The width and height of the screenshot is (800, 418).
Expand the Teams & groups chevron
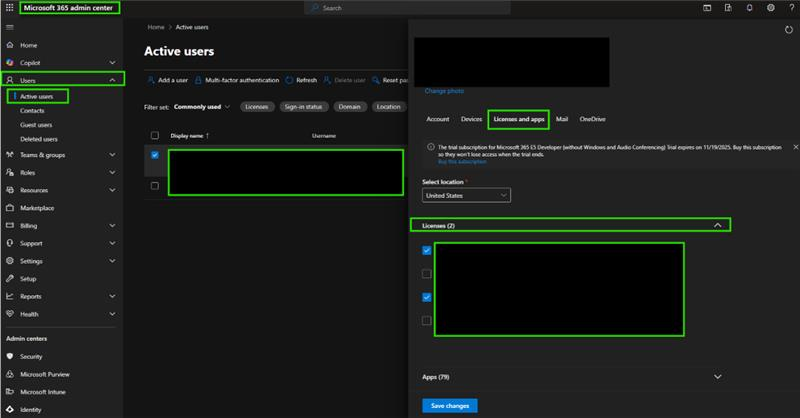112,155
